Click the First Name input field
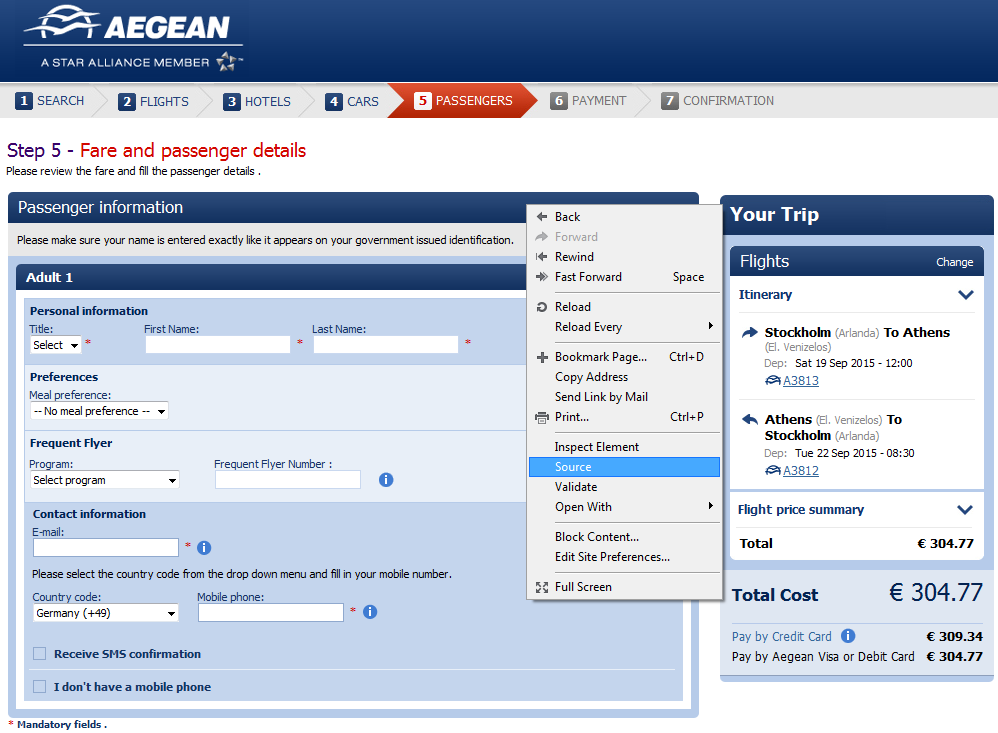998x733 pixels. click(x=217, y=345)
